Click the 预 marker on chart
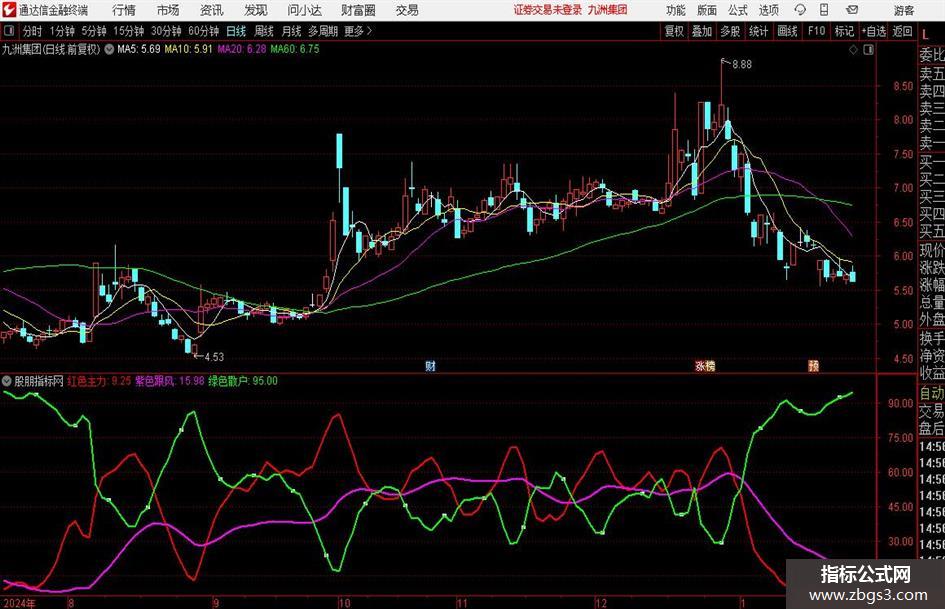 pyautogui.click(x=814, y=365)
